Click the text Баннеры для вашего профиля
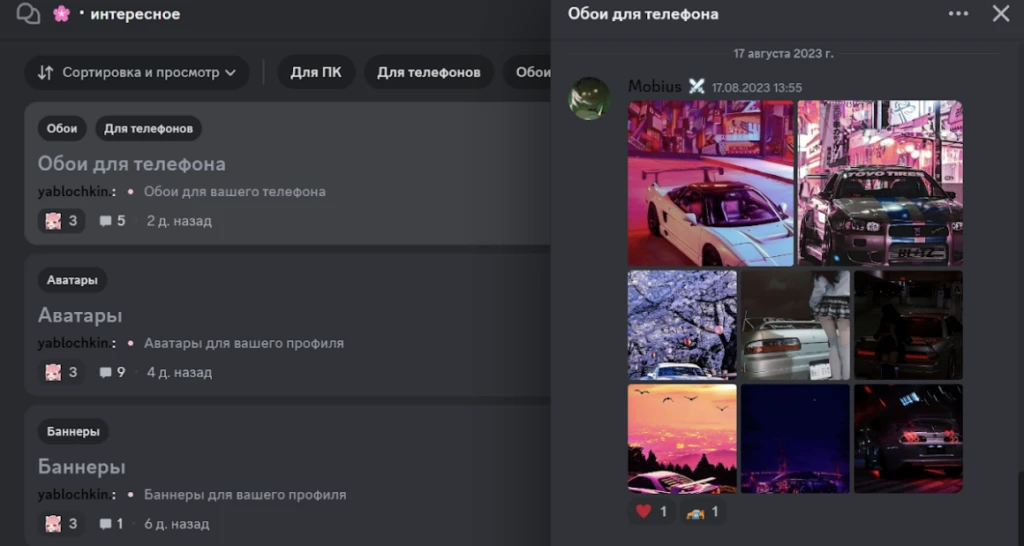The height and width of the screenshot is (546, 1024). coord(245,495)
